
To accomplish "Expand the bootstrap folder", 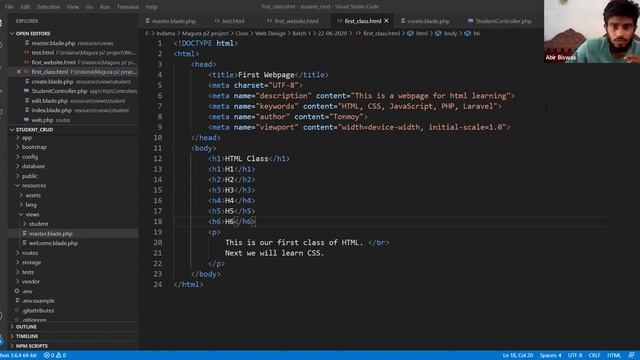I will tap(34, 147).
